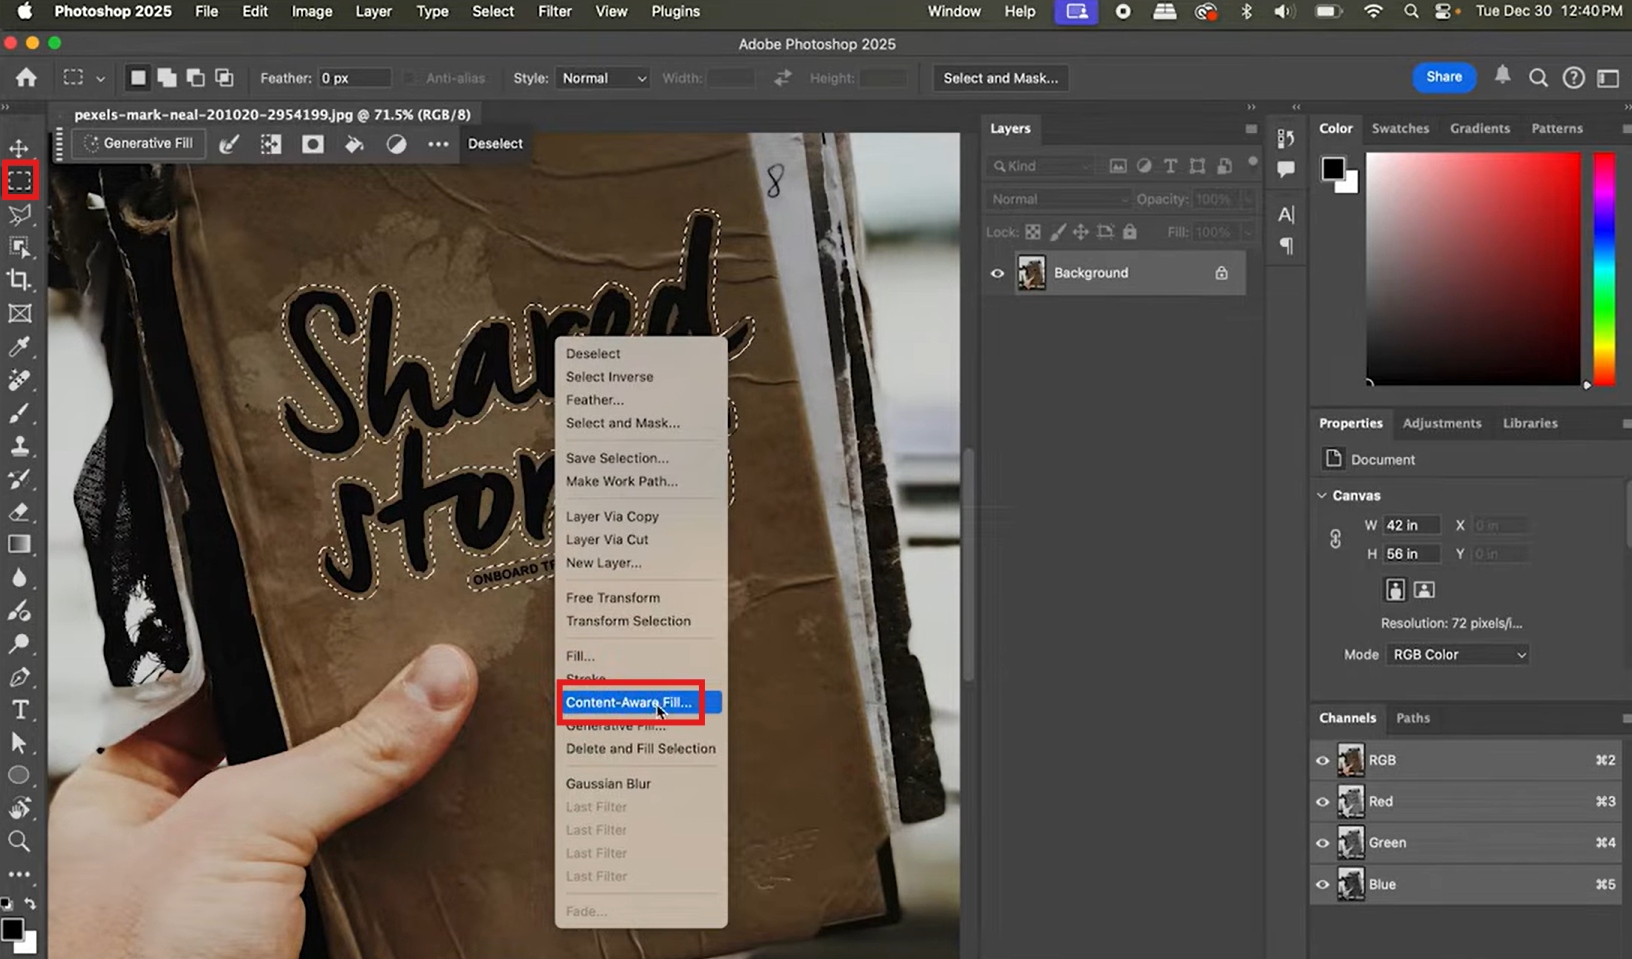Select the Zoom tool in toolbar
The image size is (1632, 959).
click(19, 841)
